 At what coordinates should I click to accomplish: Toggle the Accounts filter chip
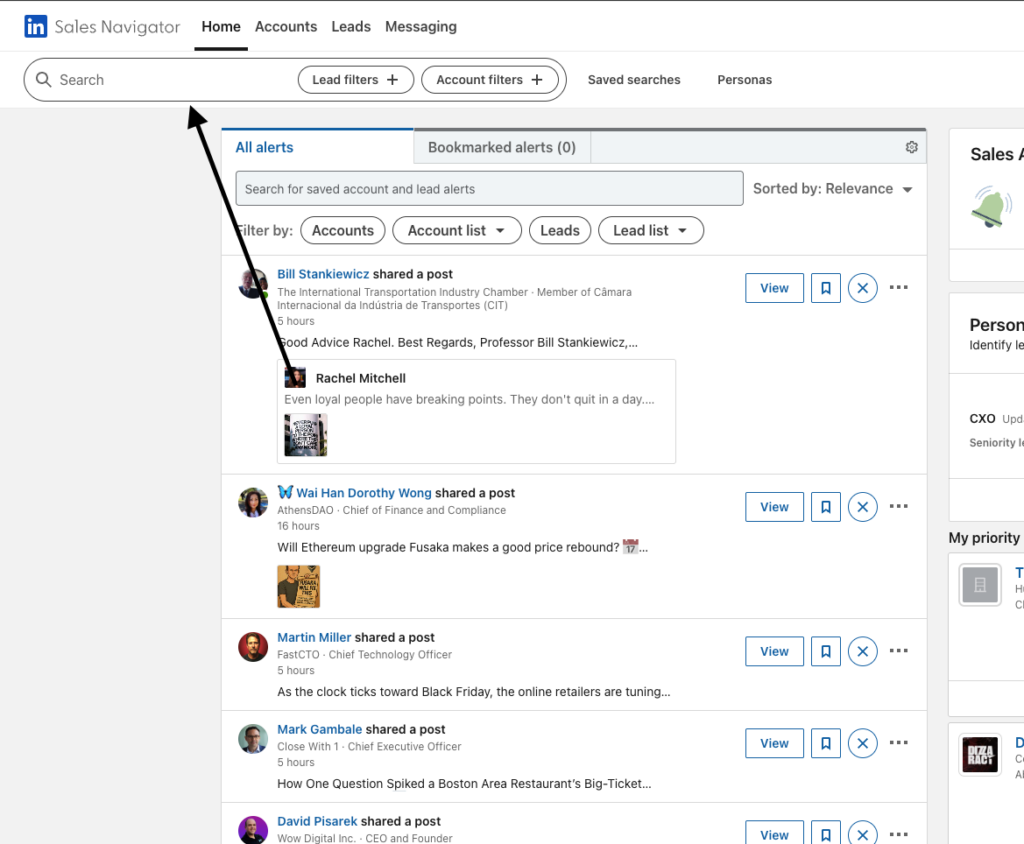pyautogui.click(x=342, y=230)
